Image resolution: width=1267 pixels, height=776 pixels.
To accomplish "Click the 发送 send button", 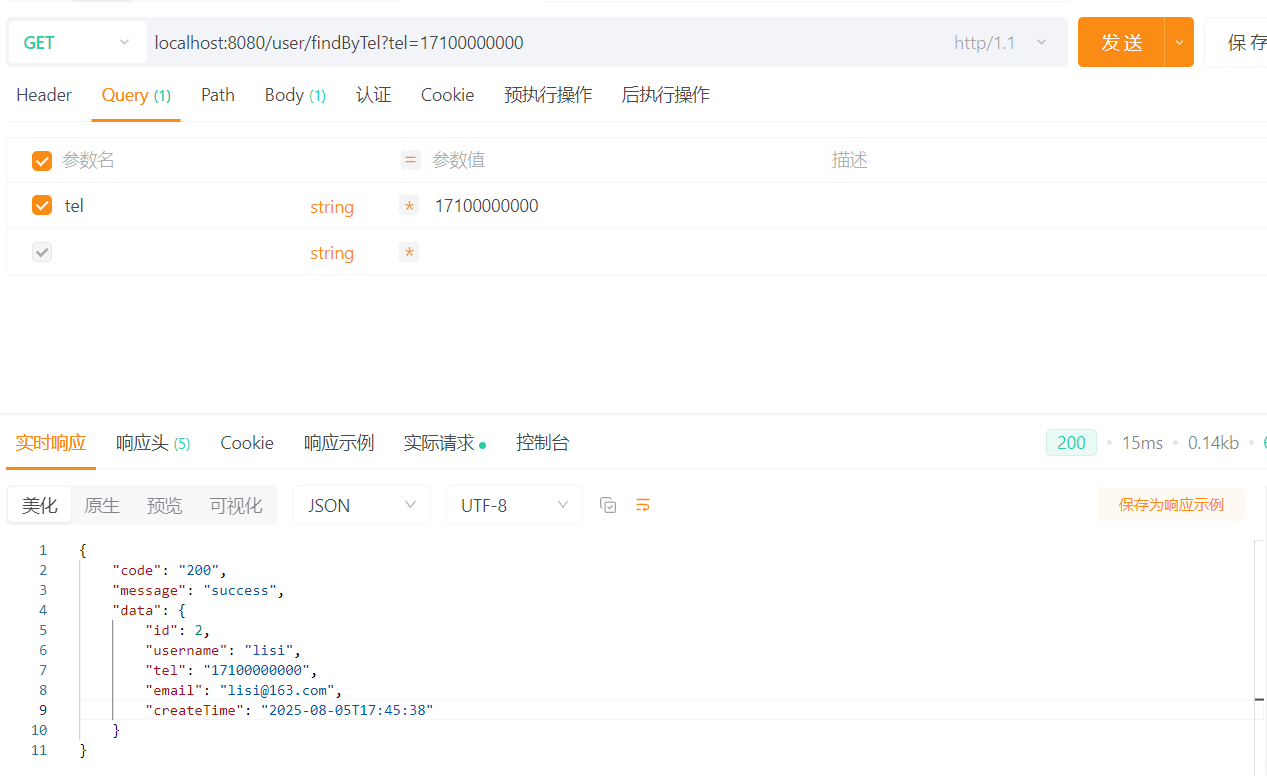I will point(1121,42).
